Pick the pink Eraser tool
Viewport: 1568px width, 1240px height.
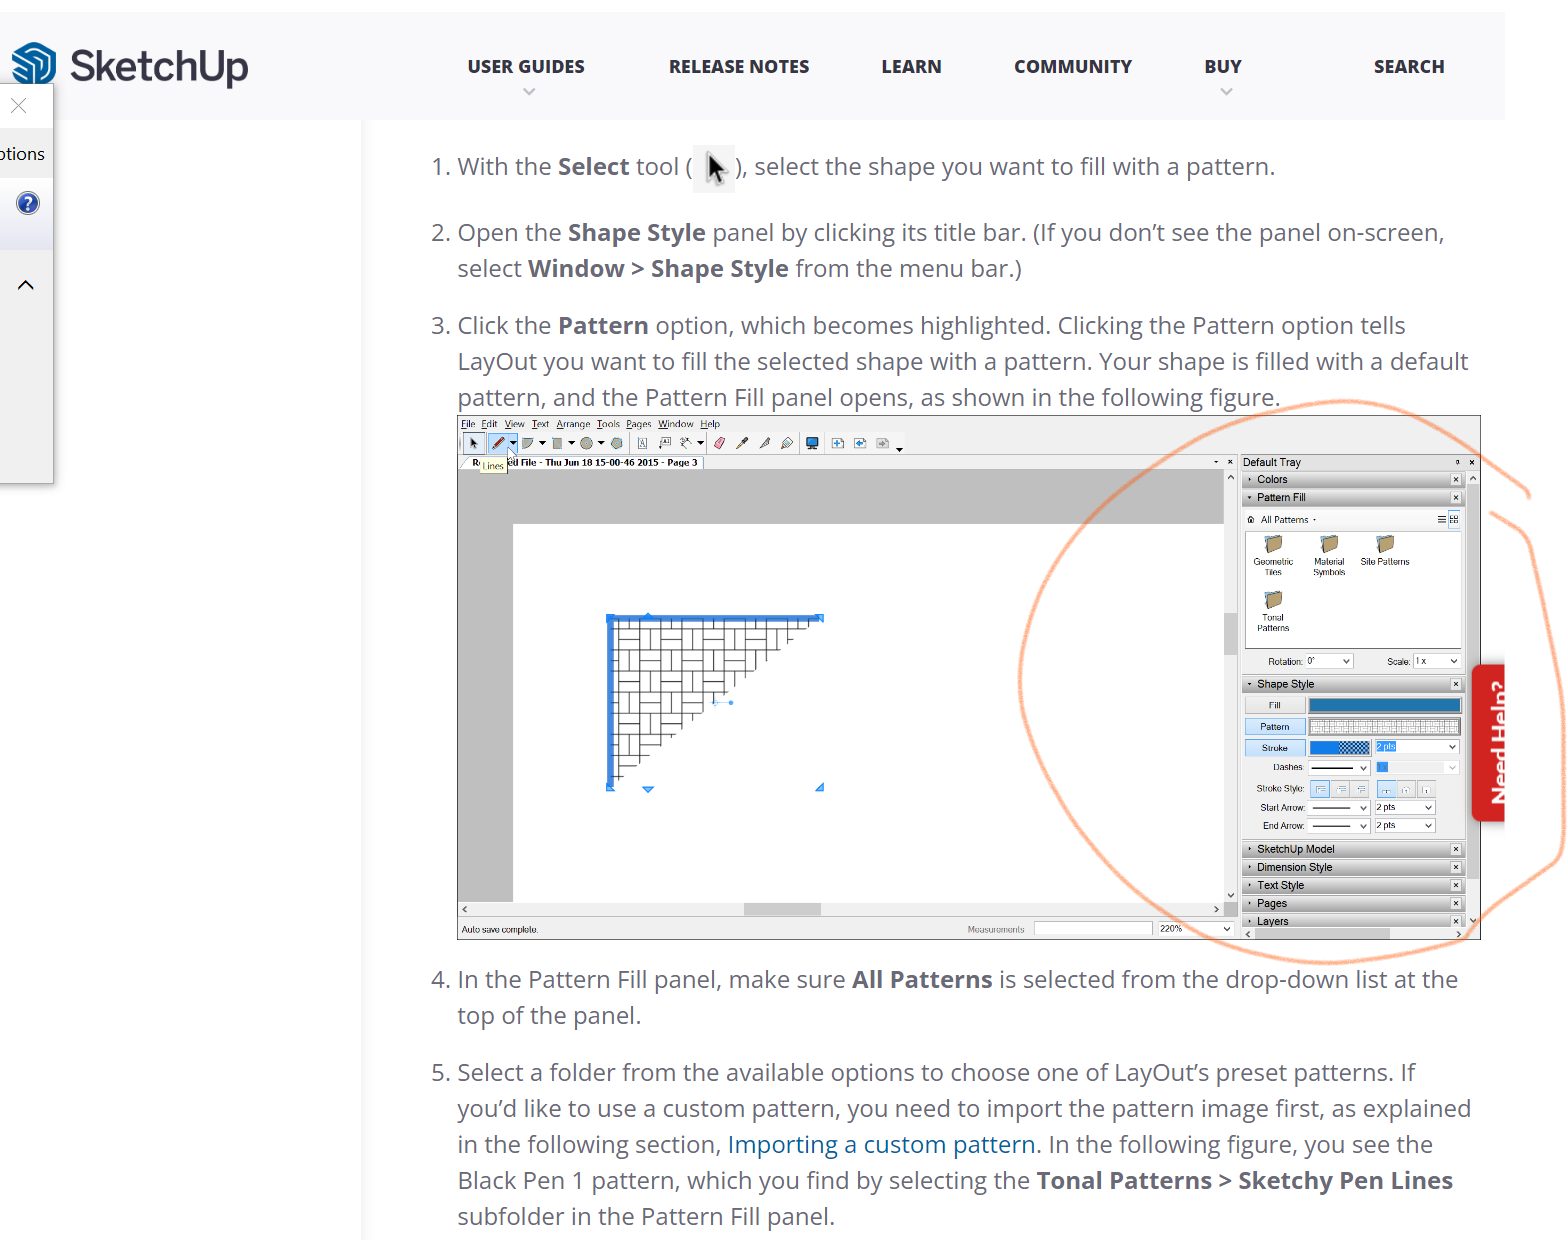719,443
